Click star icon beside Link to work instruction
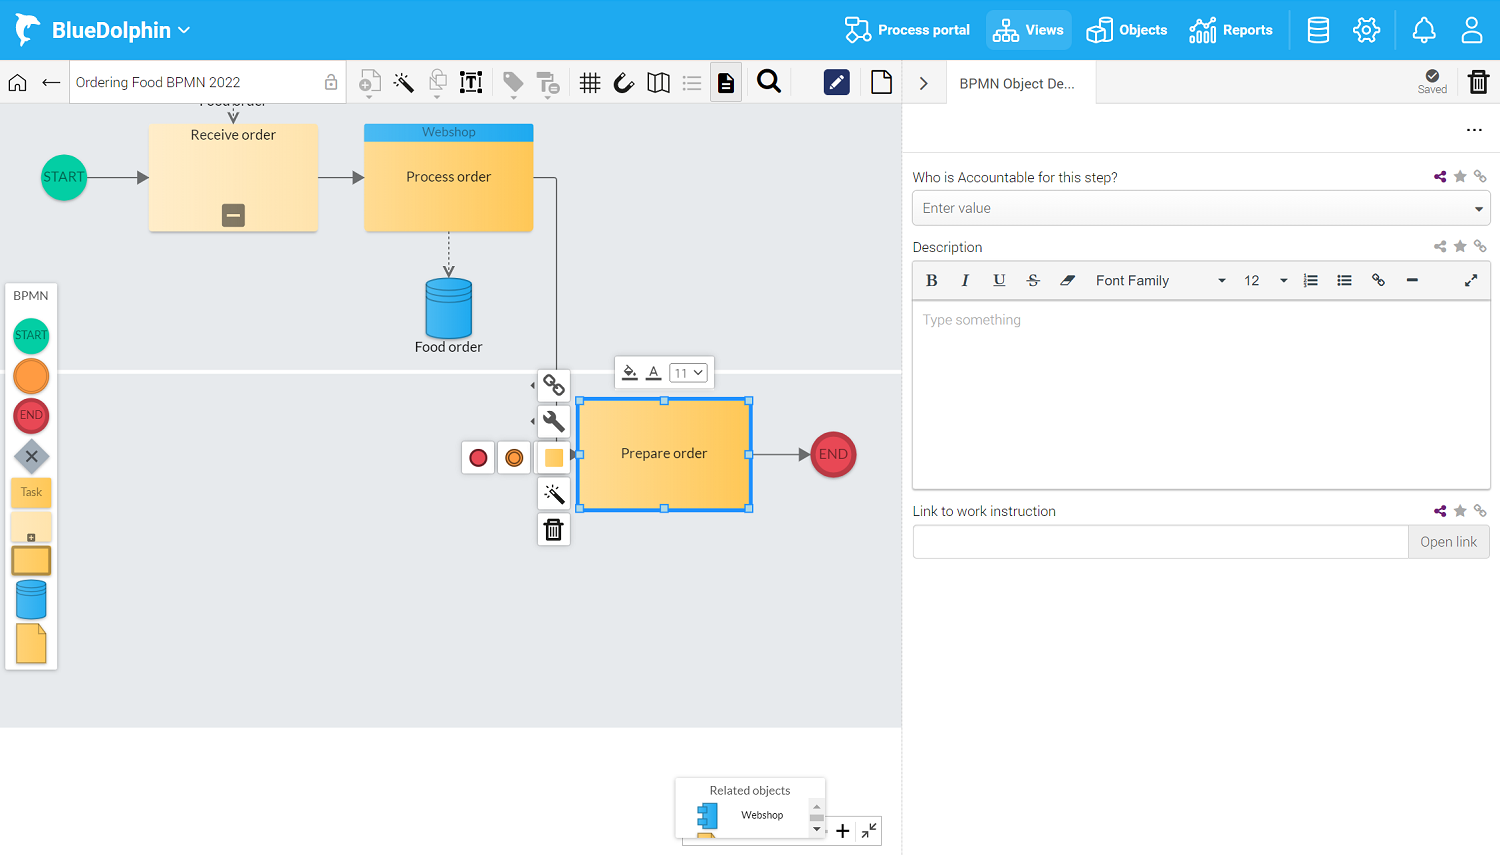The height and width of the screenshot is (855, 1500). (1460, 511)
